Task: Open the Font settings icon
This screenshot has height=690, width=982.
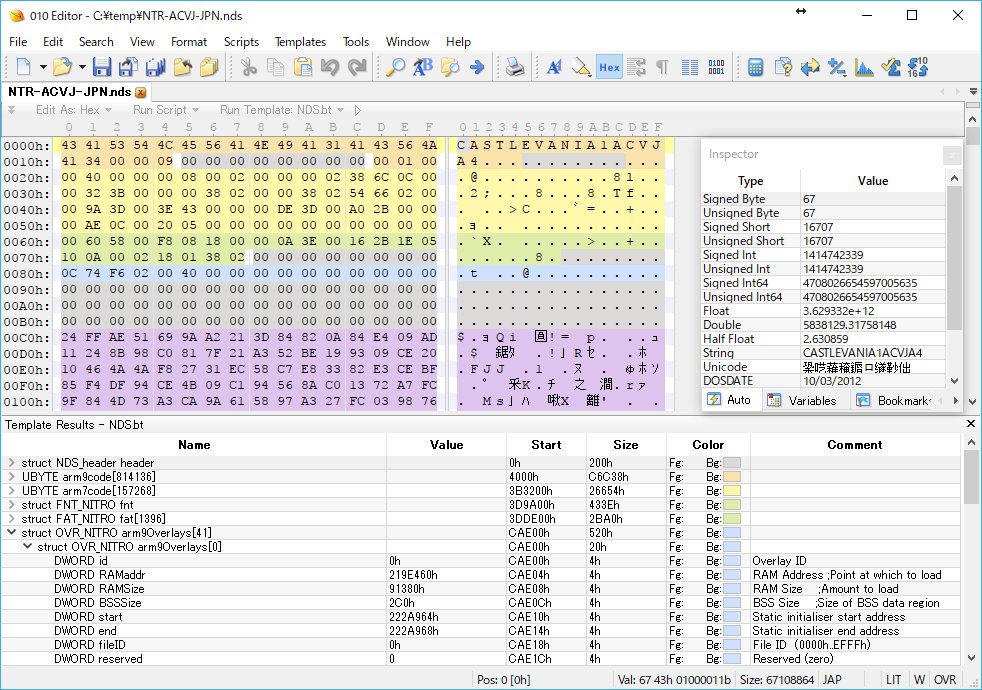Action: 554,67
